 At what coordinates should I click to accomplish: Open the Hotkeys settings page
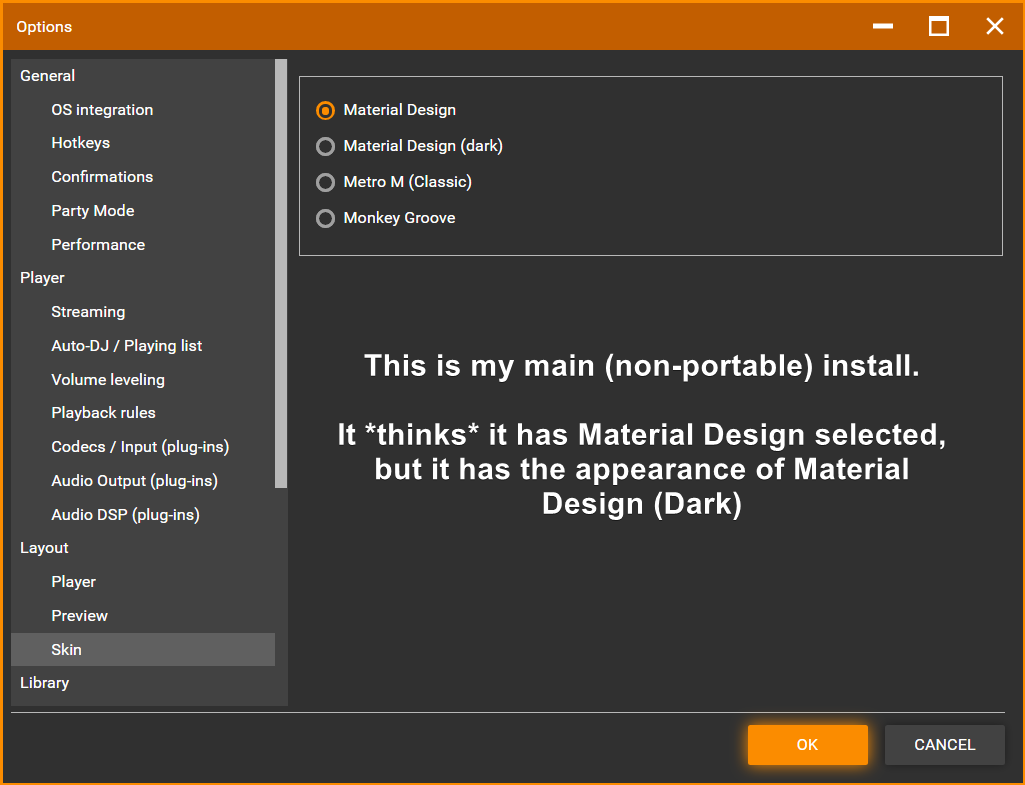pyautogui.click(x=80, y=143)
